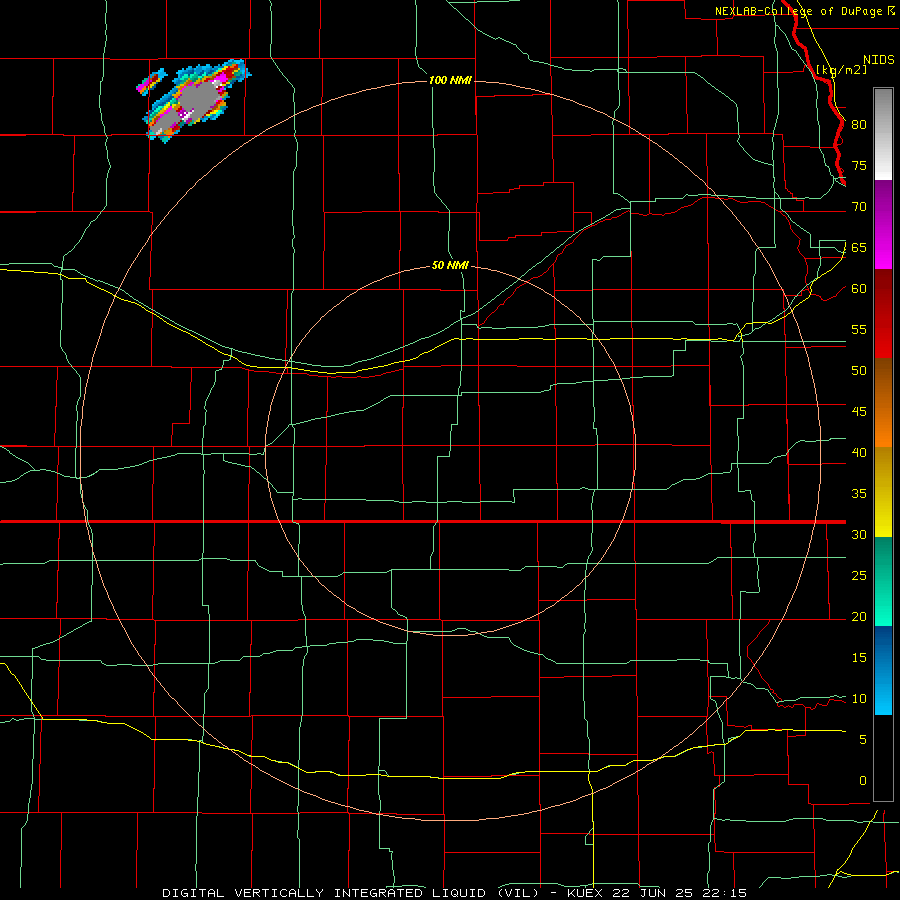This screenshot has height=900, width=900.
Task: Click the NIDS label
Action: tap(878, 60)
